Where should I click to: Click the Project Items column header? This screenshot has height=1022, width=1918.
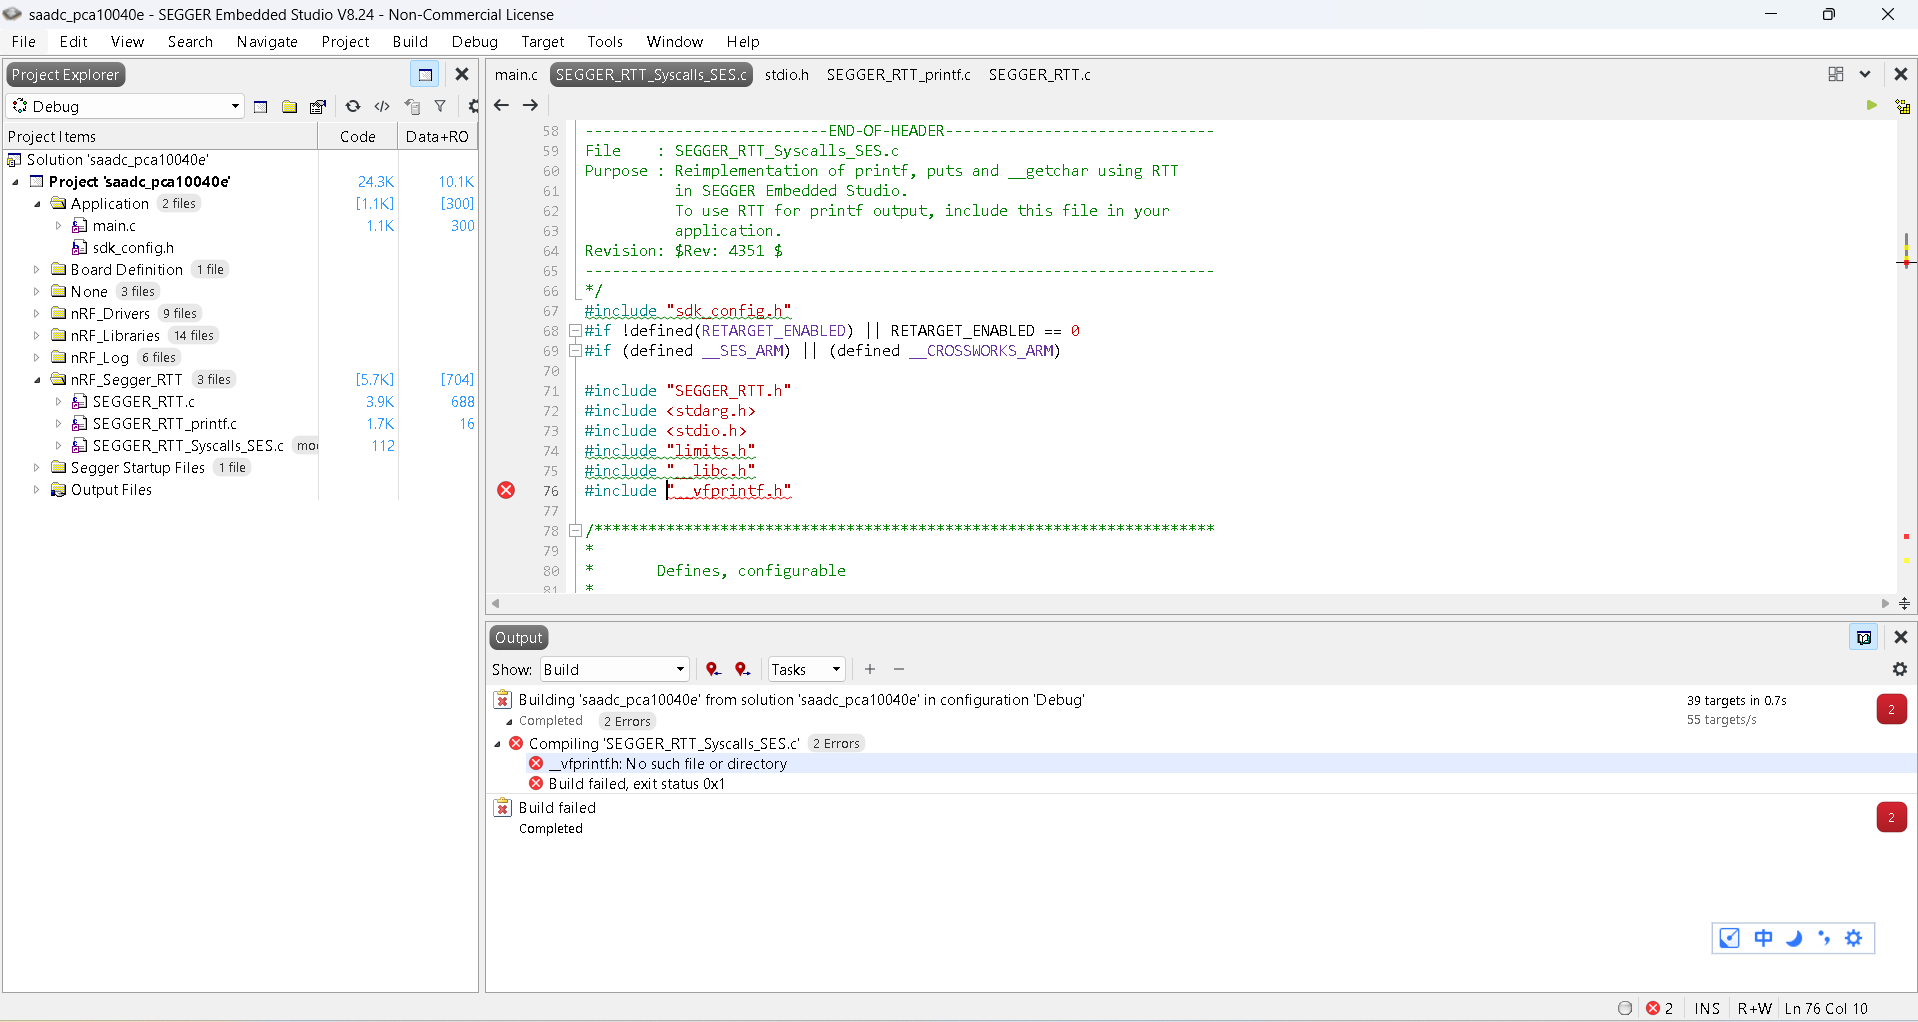tap(160, 137)
